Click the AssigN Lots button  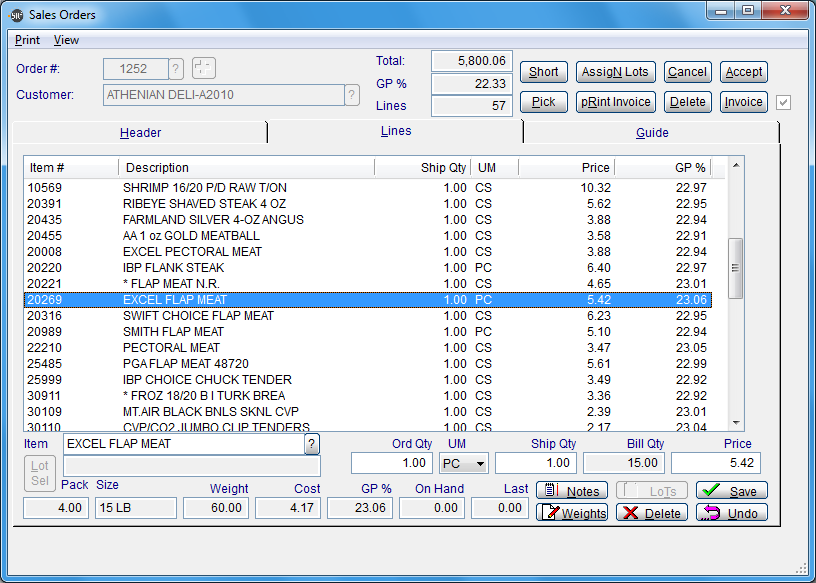(615, 72)
